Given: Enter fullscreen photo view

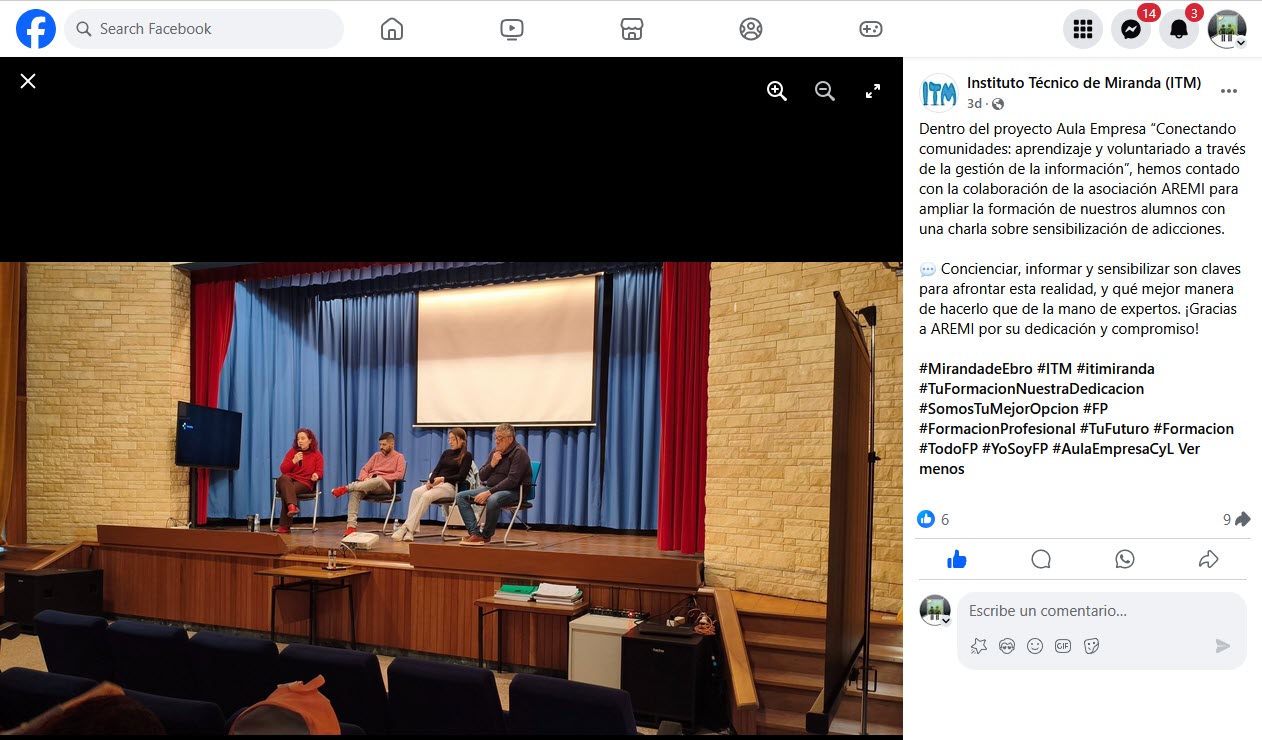Looking at the screenshot, I should click(x=873, y=91).
